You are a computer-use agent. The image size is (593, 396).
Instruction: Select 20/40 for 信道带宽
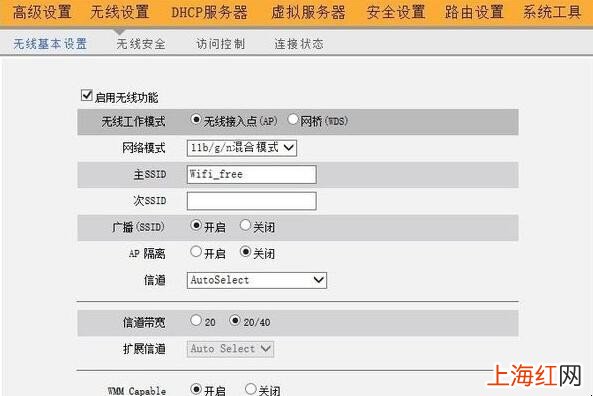(x=235, y=320)
